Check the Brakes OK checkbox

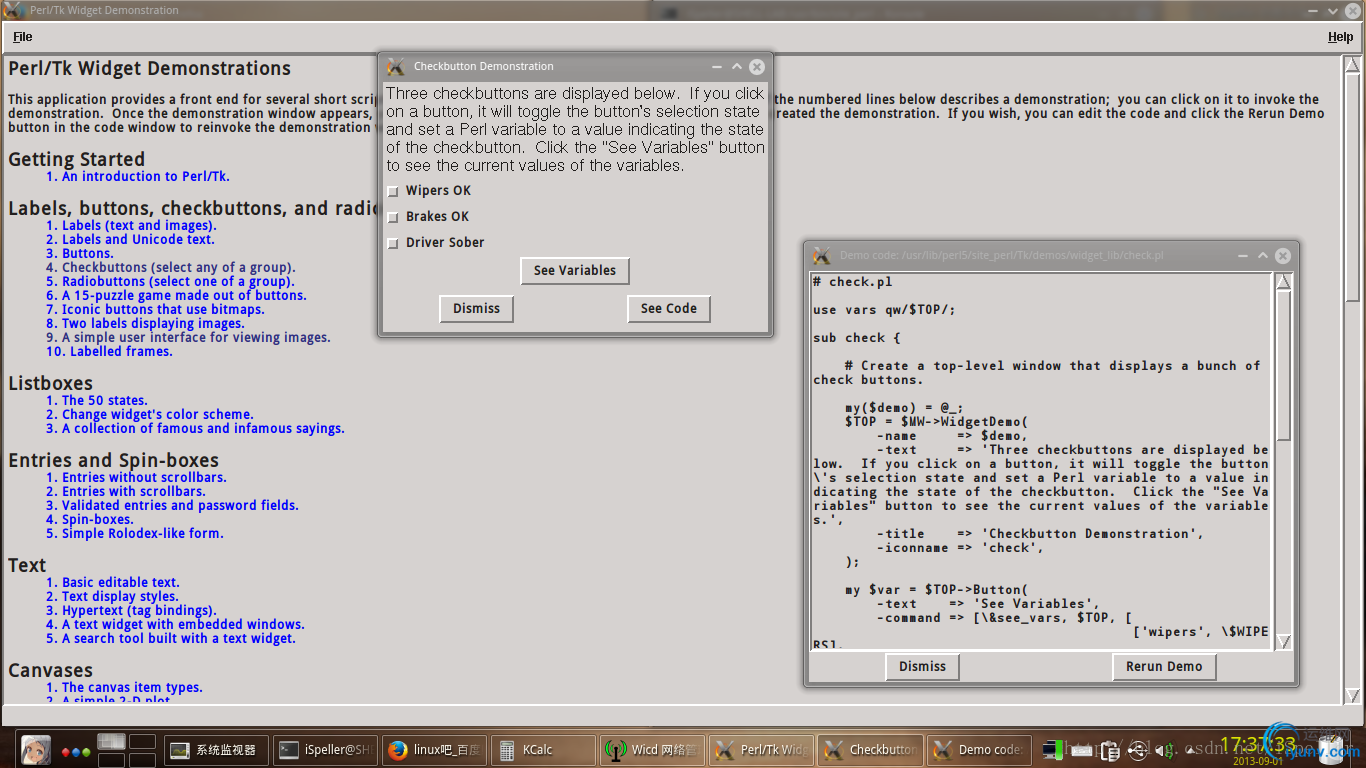point(393,217)
